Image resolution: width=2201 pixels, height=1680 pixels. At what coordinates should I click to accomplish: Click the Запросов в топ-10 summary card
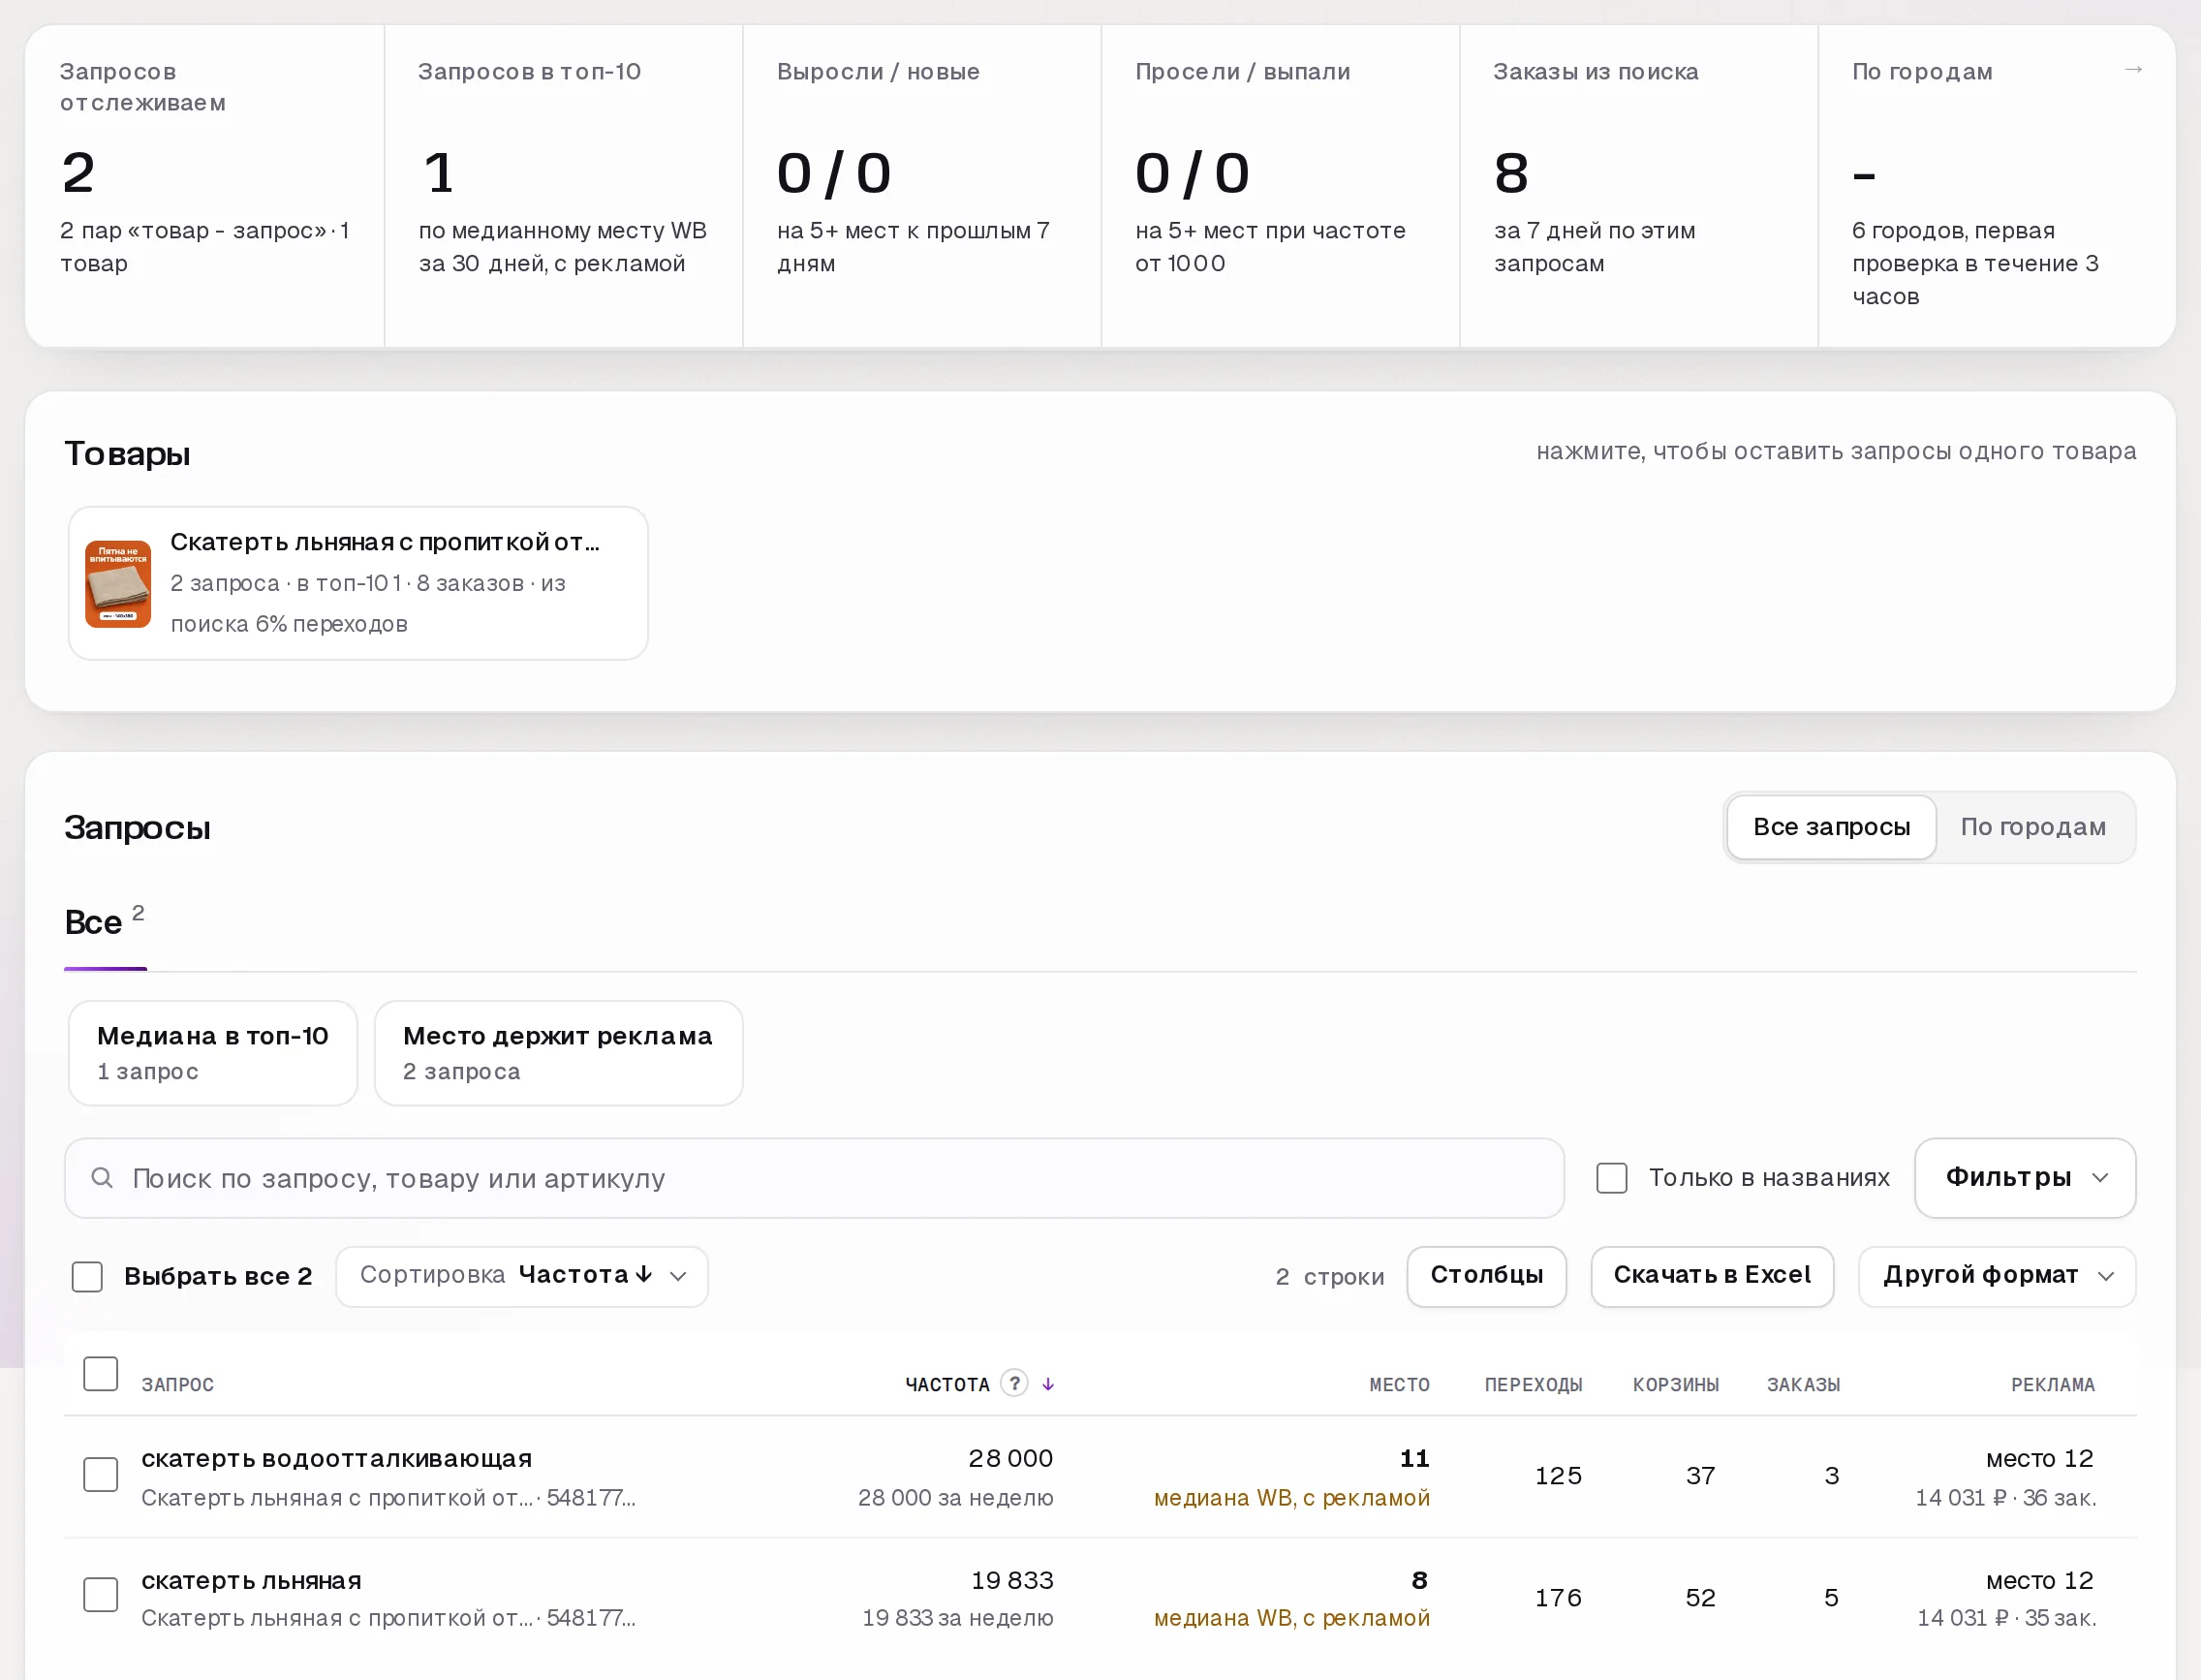[563, 186]
